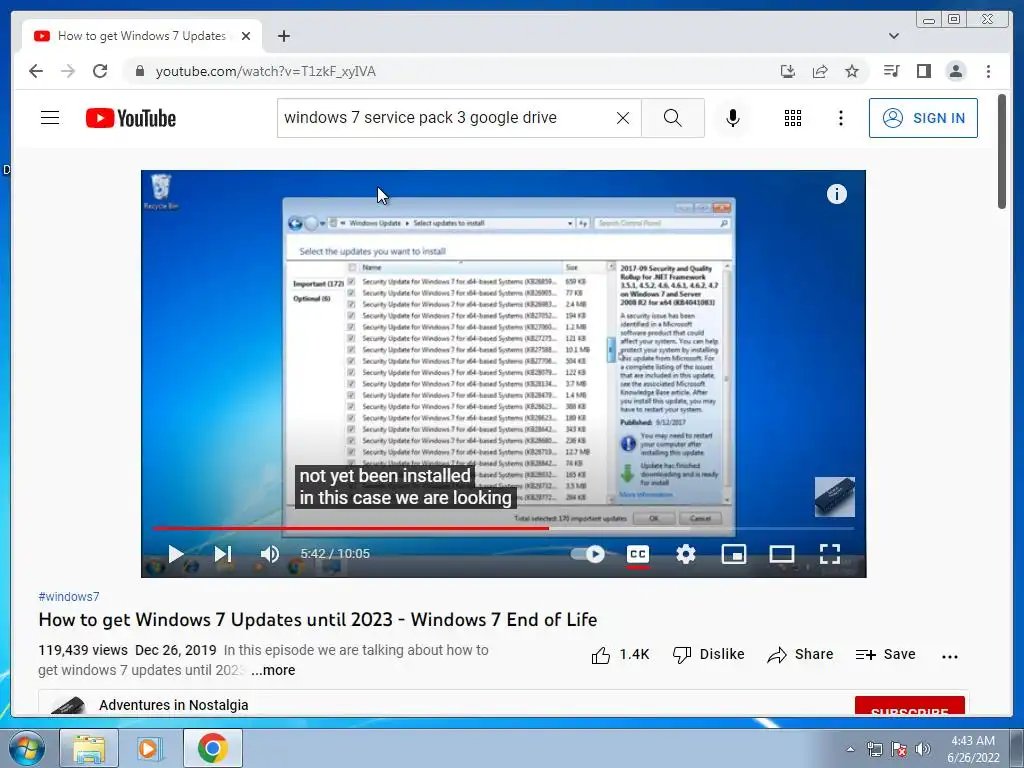Screen dimensions: 1024x768
Task: Click the channel watermark thumbnail in video
Action: (x=835, y=497)
